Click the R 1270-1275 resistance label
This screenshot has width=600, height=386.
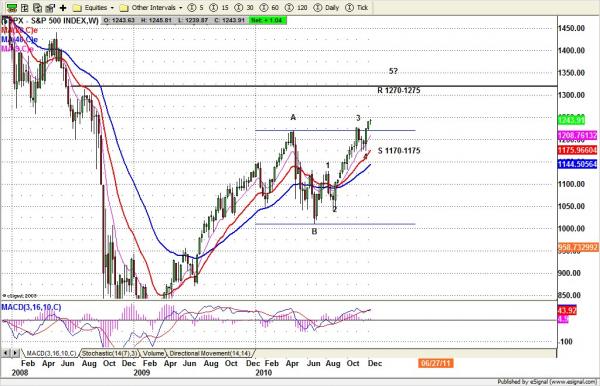point(399,90)
